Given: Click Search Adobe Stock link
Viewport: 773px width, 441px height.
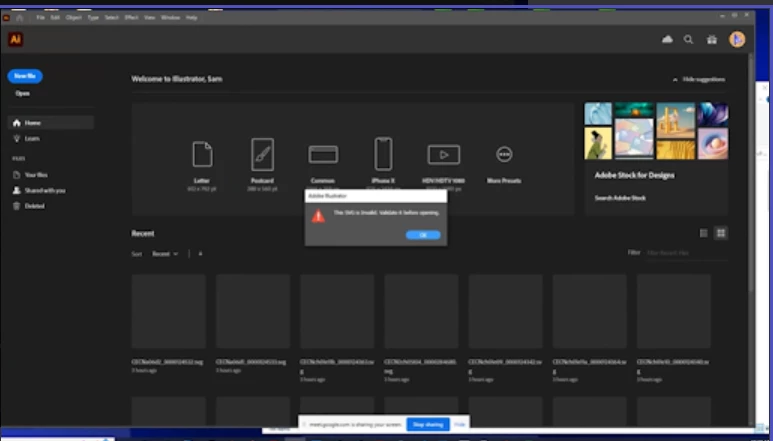Looking at the screenshot, I should 620,198.
